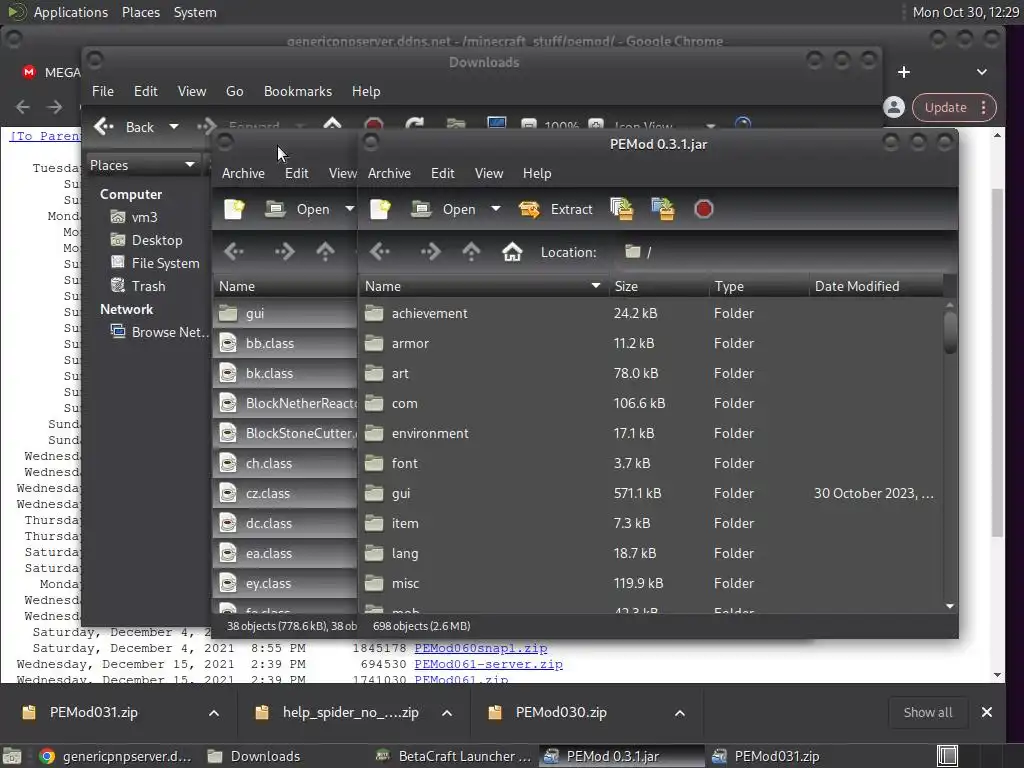Go to archive home location
1024x768 pixels.
tap(512, 252)
